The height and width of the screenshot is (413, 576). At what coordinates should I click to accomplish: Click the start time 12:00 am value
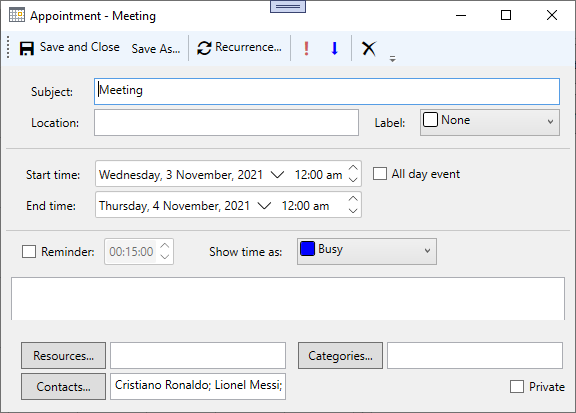point(318,175)
